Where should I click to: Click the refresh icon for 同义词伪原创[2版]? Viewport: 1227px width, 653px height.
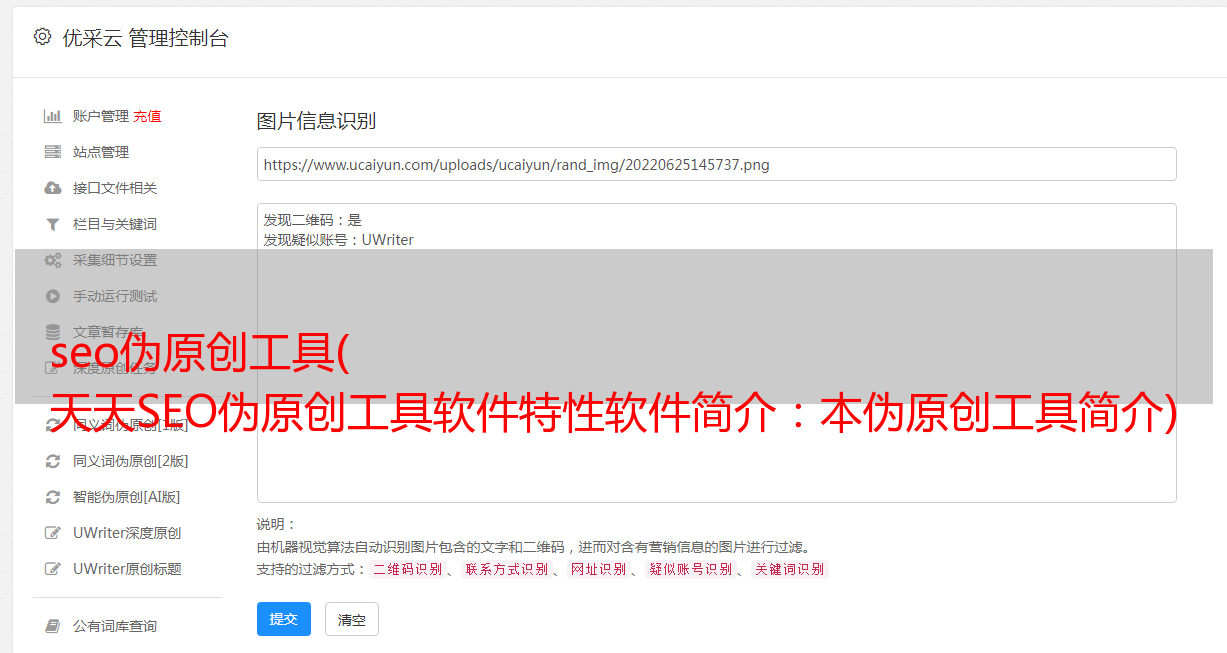click(x=53, y=461)
